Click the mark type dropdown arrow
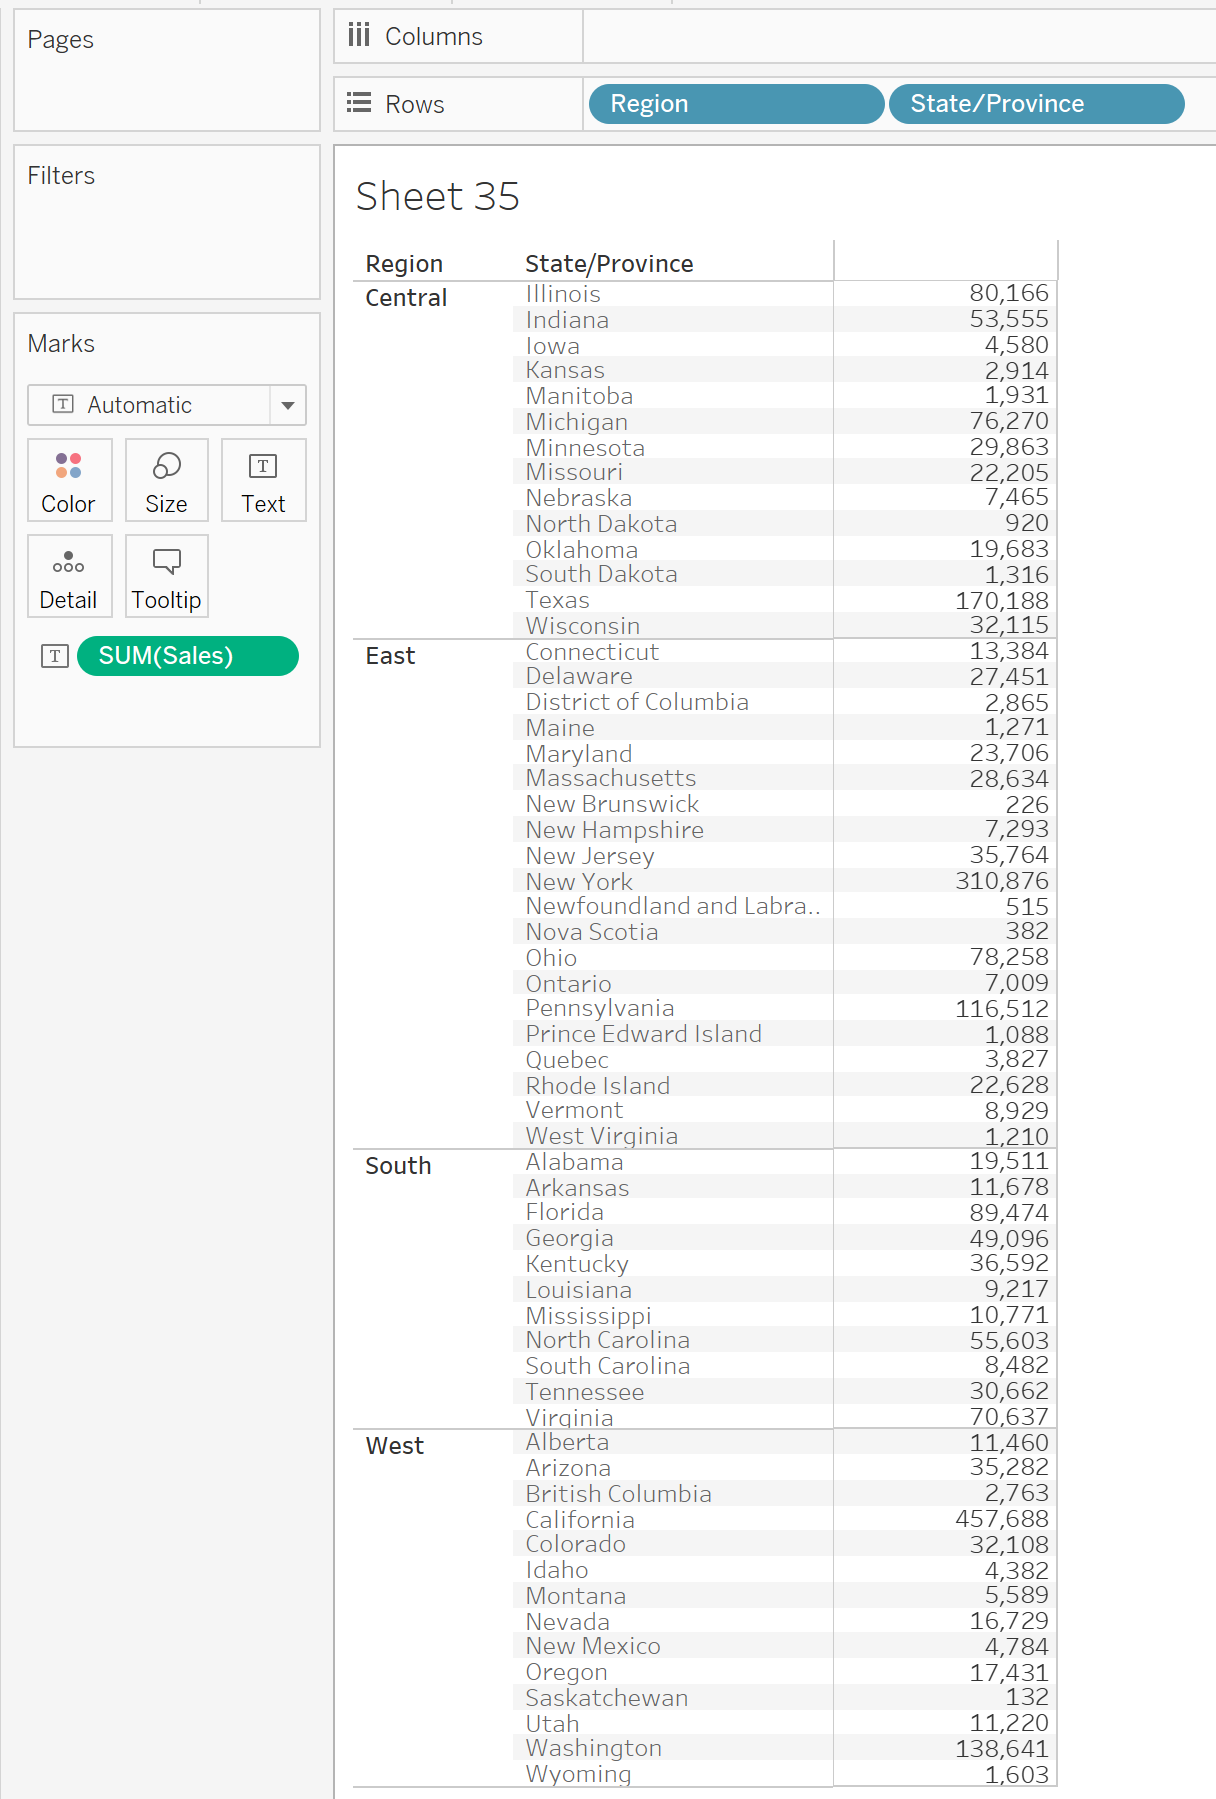This screenshot has width=1216, height=1799. click(x=288, y=405)
